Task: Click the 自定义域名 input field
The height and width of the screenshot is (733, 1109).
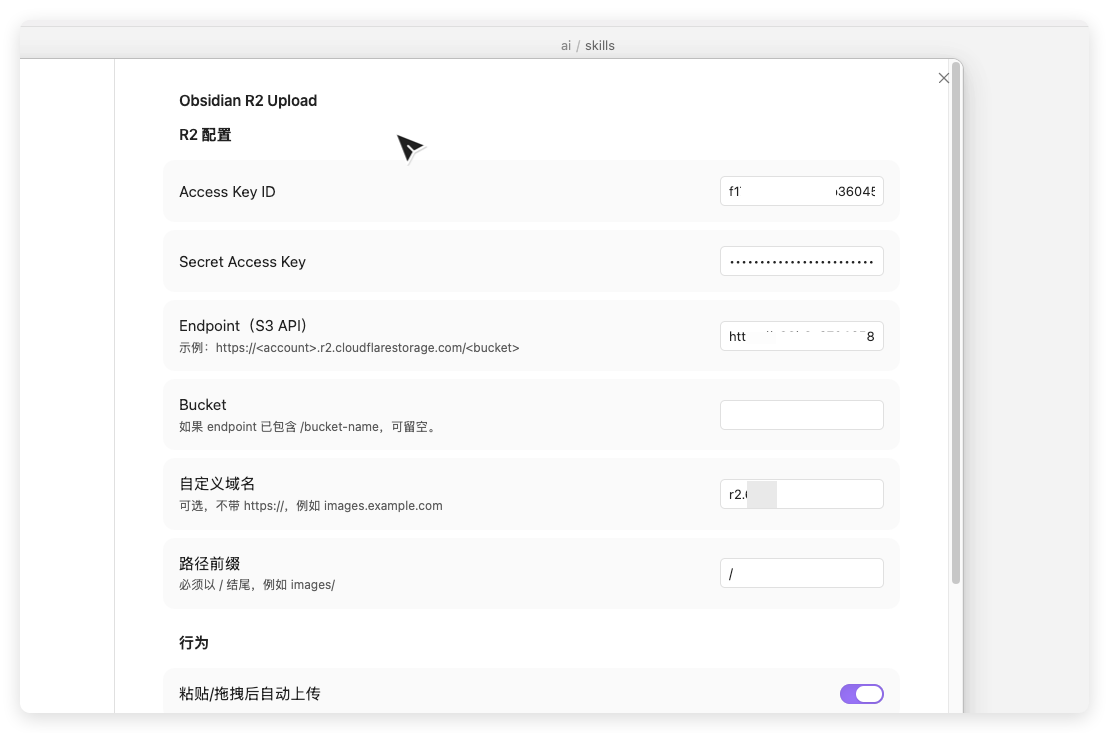Action: 801,494
